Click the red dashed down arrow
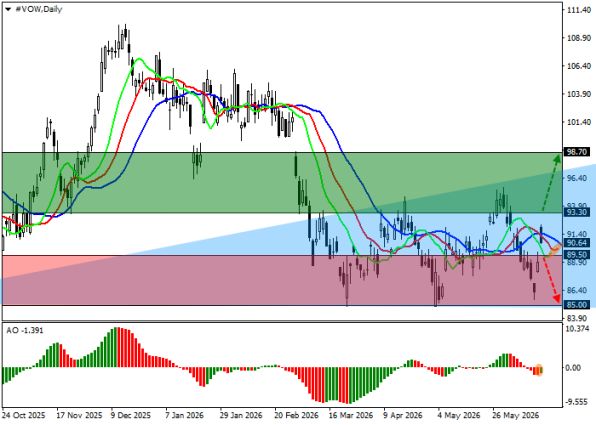 [x=551, y=280]
